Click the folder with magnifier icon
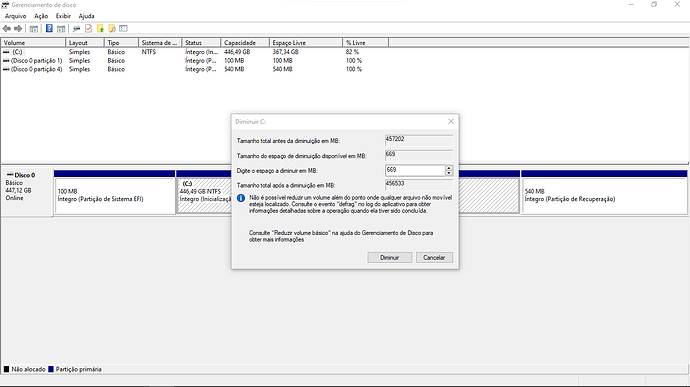Screen dimensions: 690x387 (112, 29)
